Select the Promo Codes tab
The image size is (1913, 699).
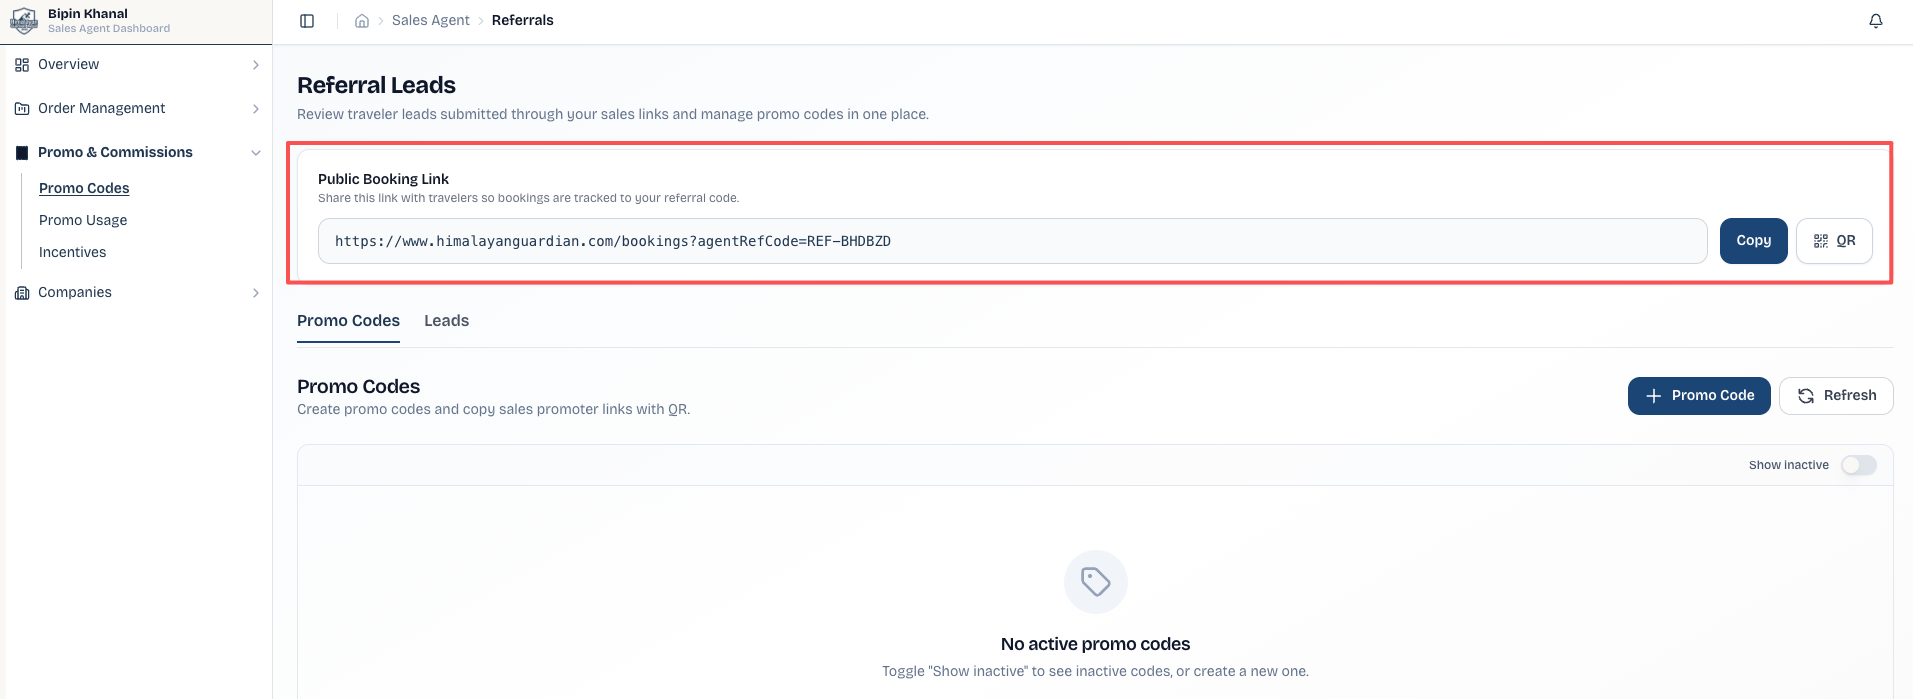[x=348, y=321]
